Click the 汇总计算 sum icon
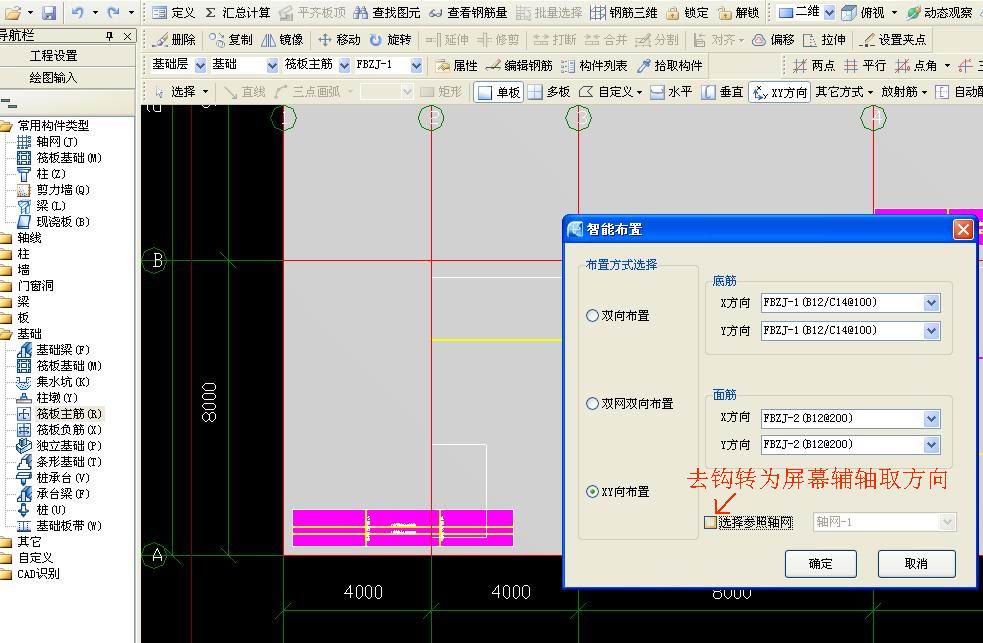Screen dimensions: 983x643 [211, 13]
